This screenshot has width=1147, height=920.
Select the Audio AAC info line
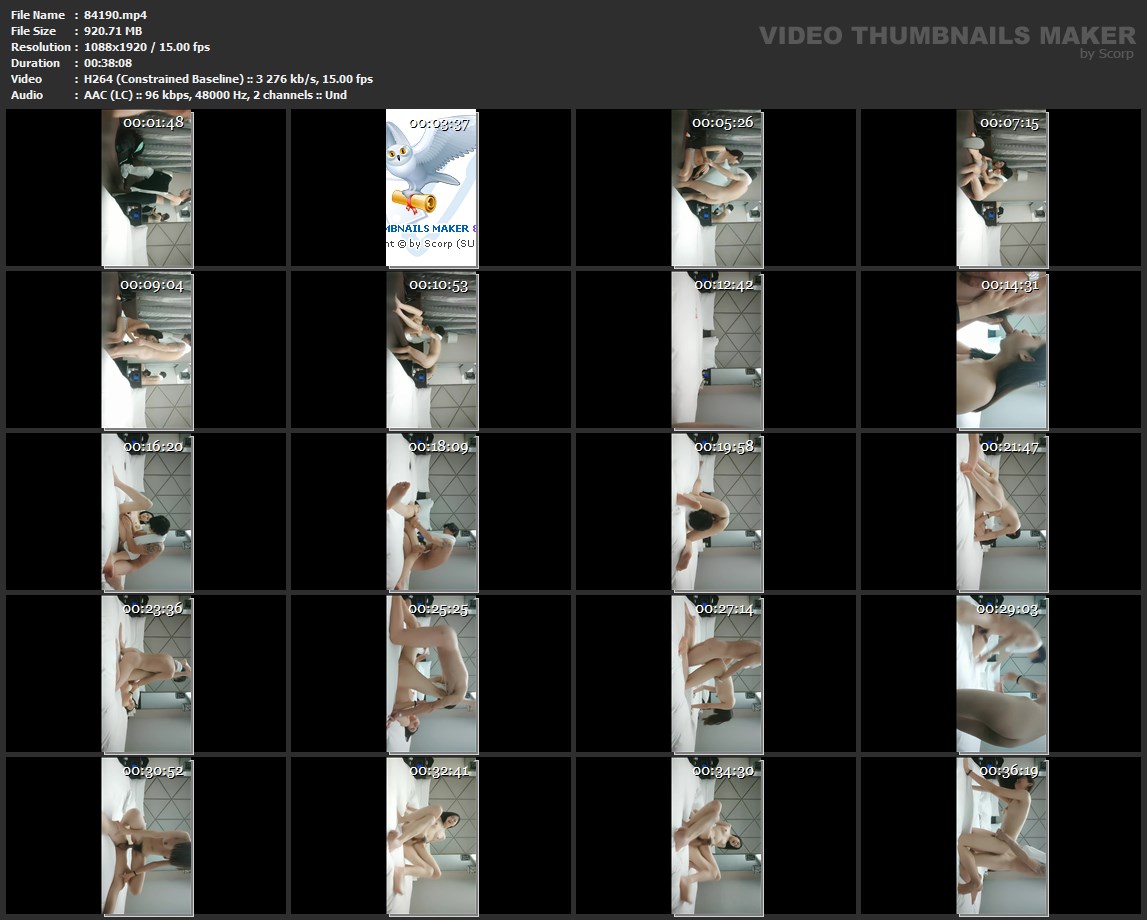(x=215, y=95)
